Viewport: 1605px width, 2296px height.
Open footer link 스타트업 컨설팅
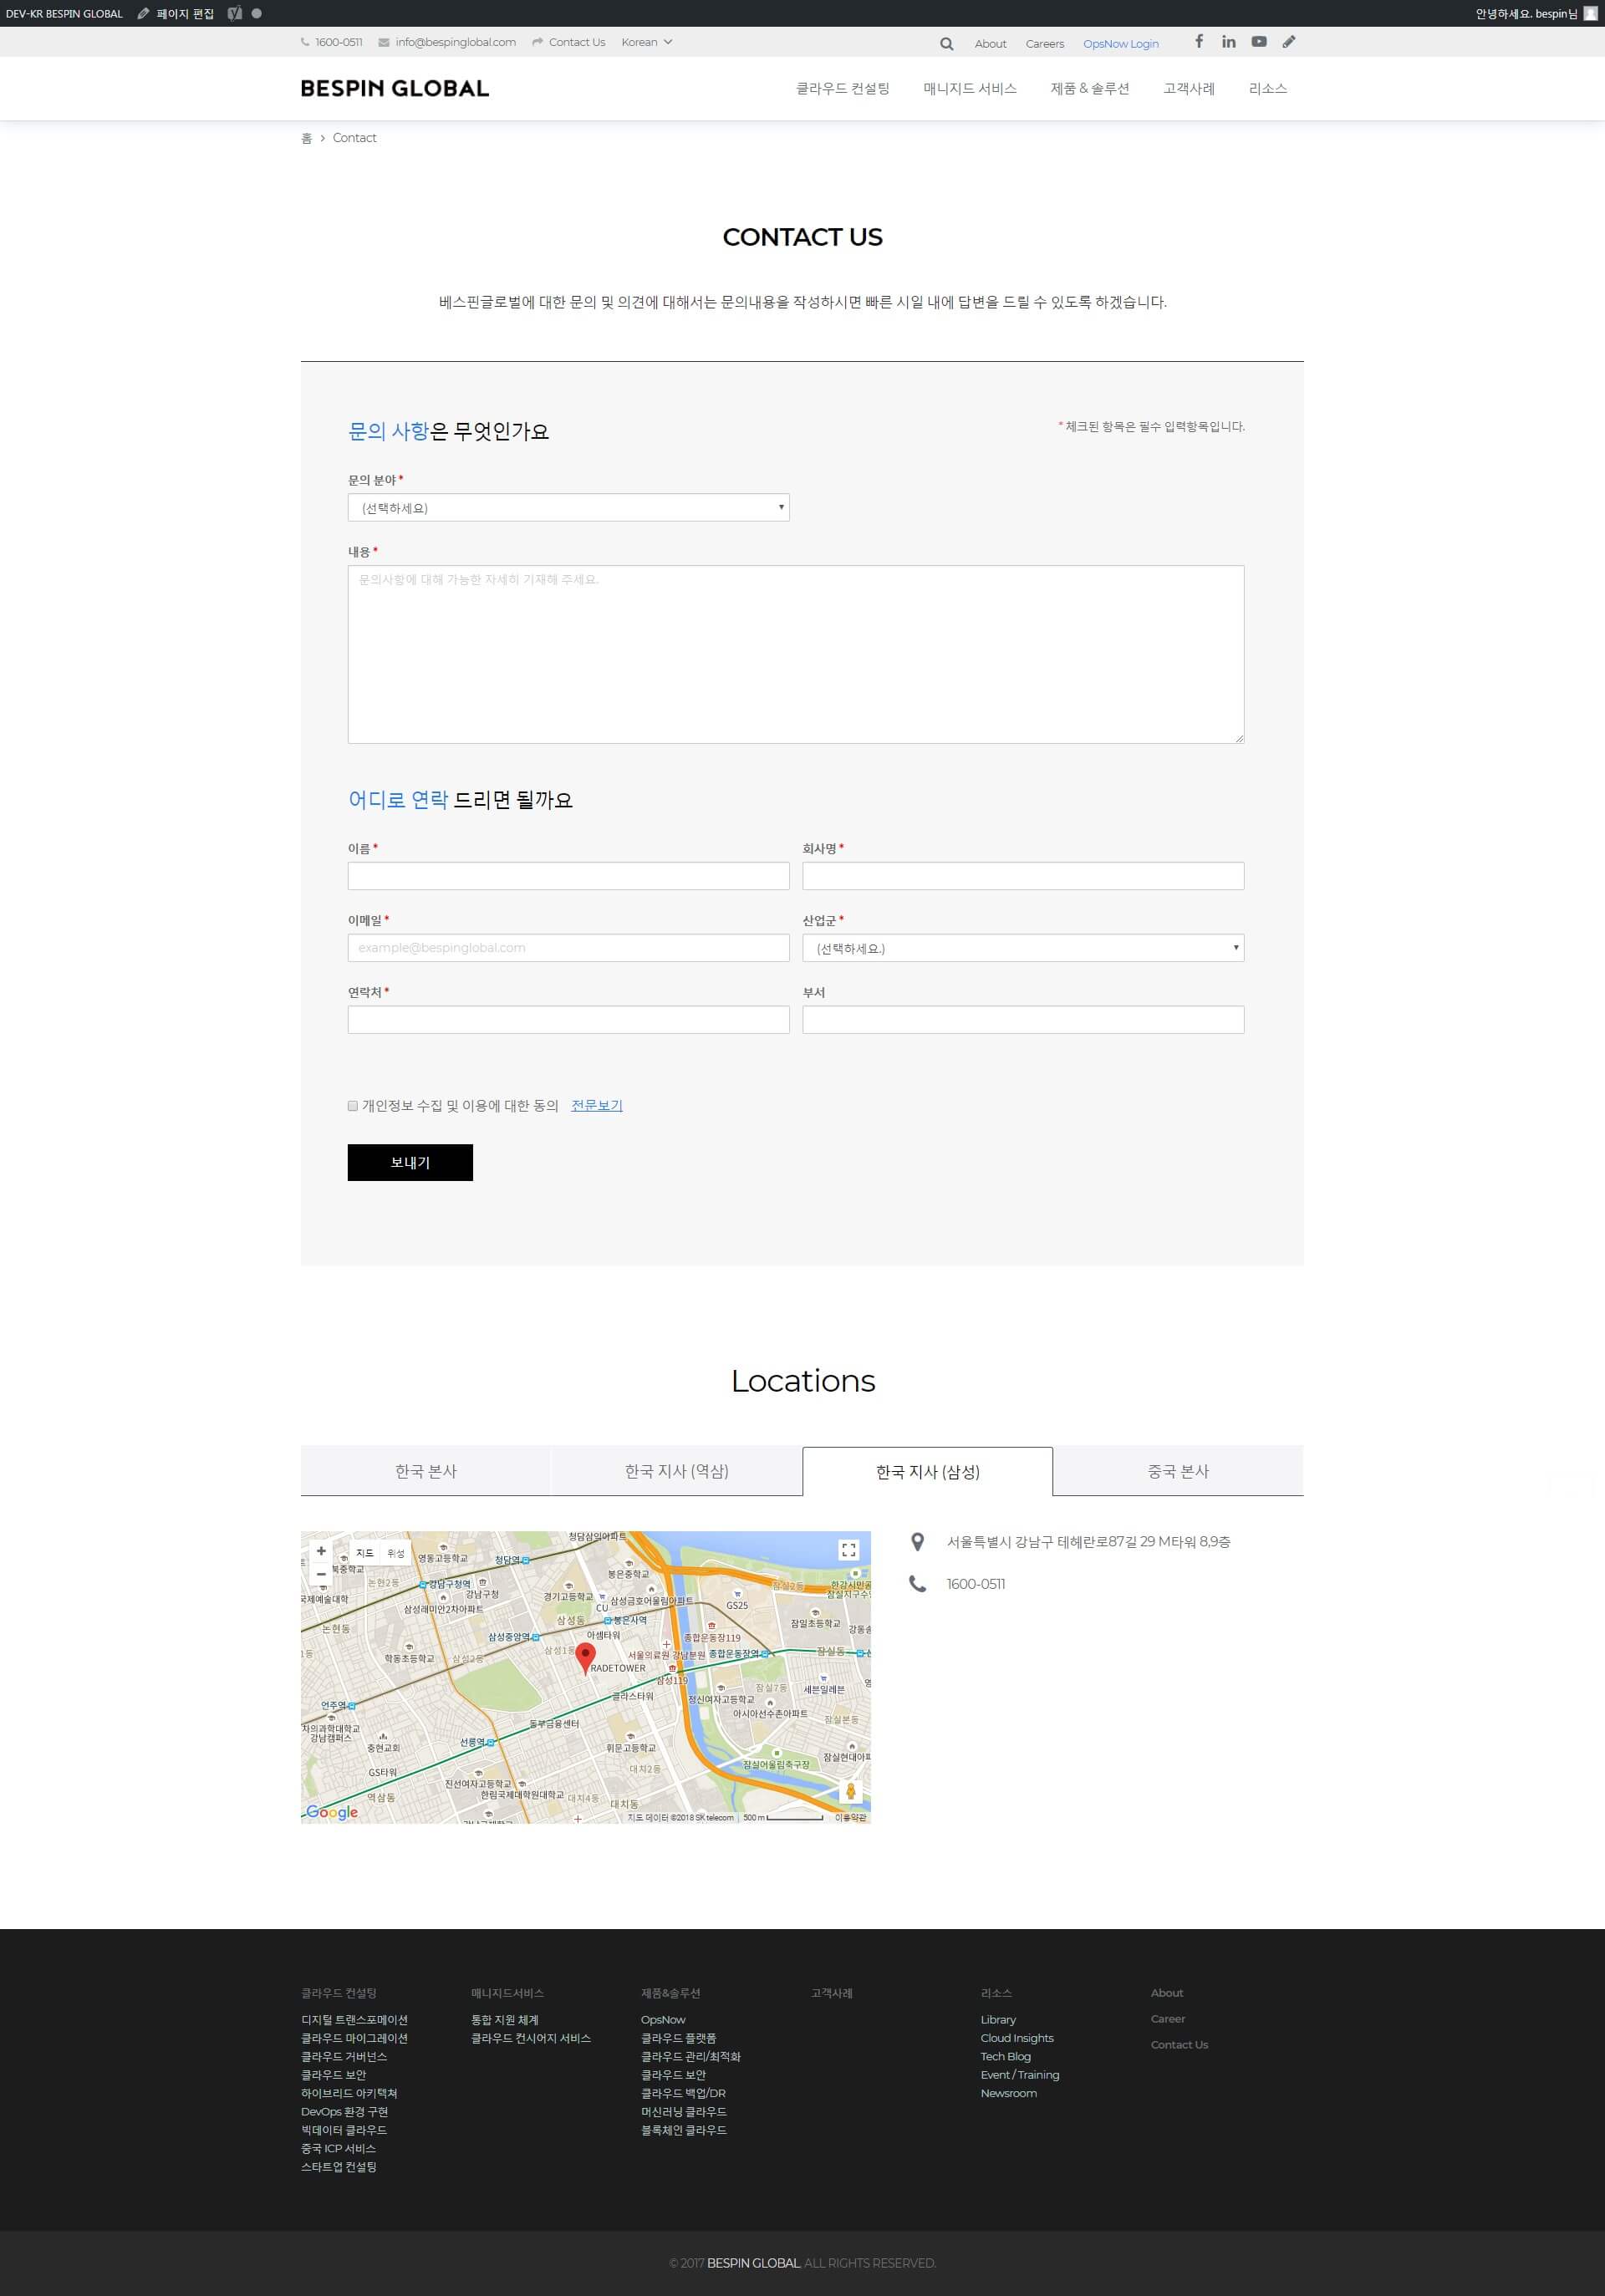point(339,2166)
